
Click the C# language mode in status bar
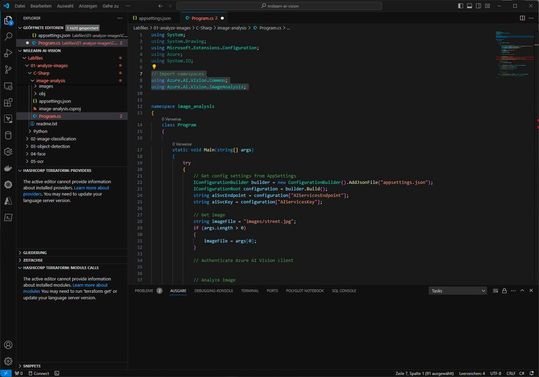[x=521, y=373]
